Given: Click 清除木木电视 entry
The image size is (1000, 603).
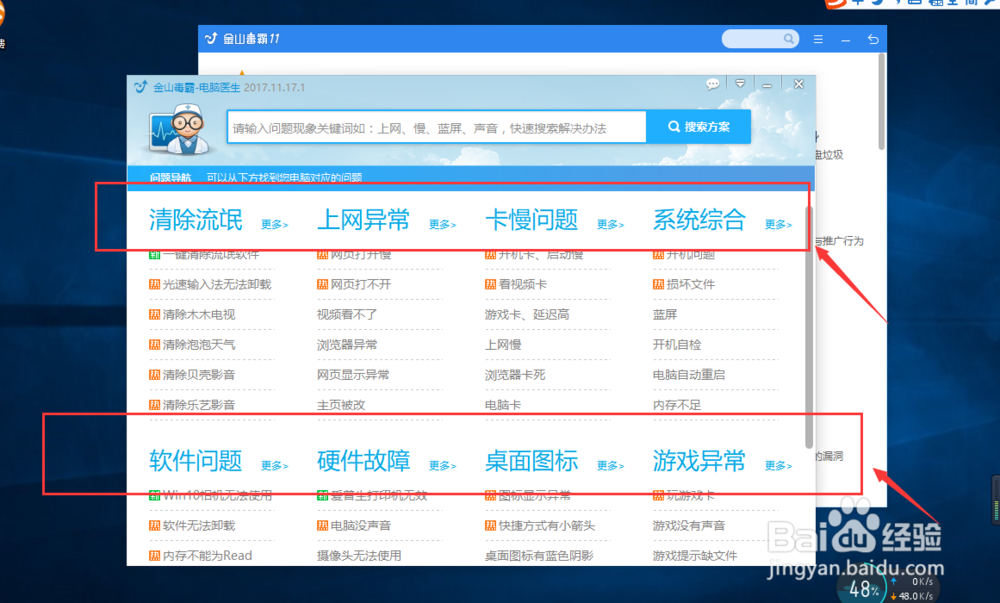Looking at the screenshot, I should (x=199, y=314).
